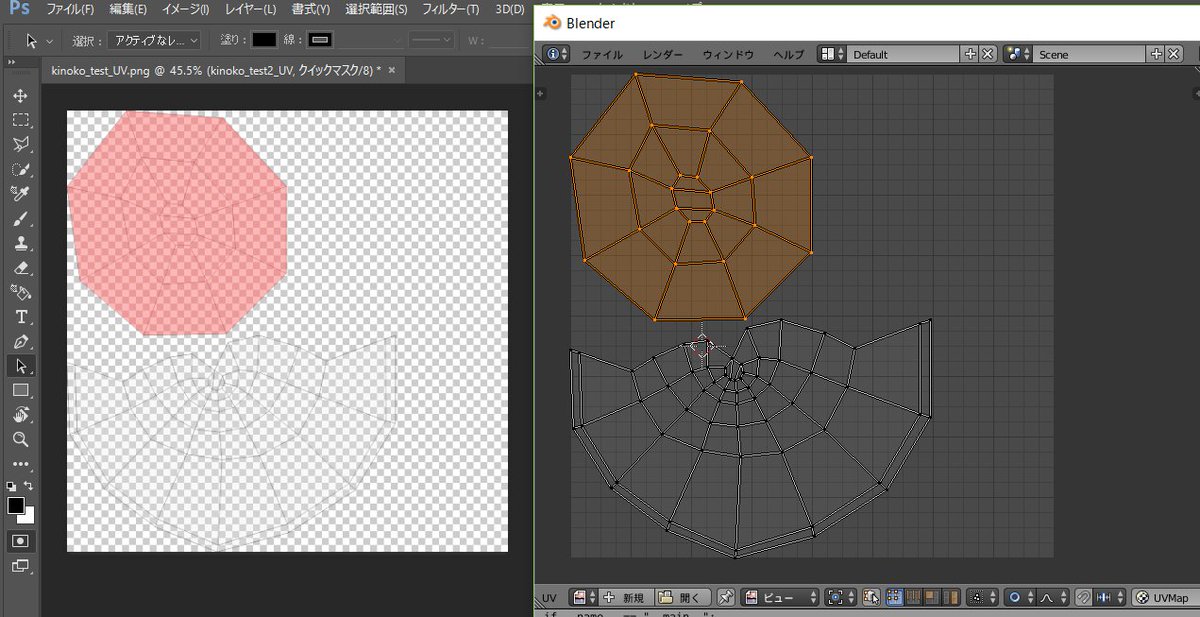Open Blender info editor type selector
Screen dimensions: 1200x617
(555, 54)
